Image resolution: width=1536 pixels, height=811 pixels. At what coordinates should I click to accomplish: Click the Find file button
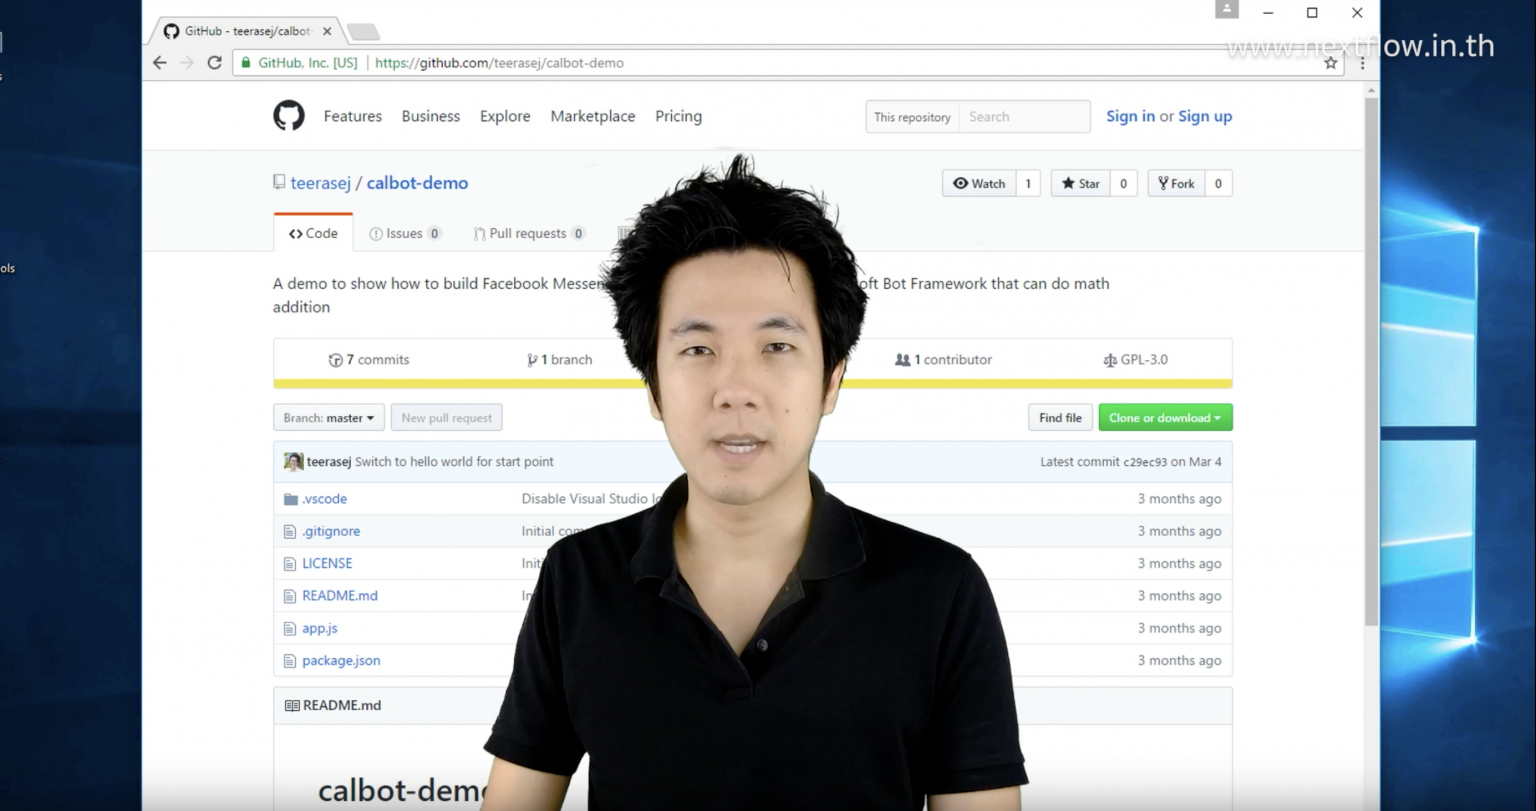pos(1060,417)
